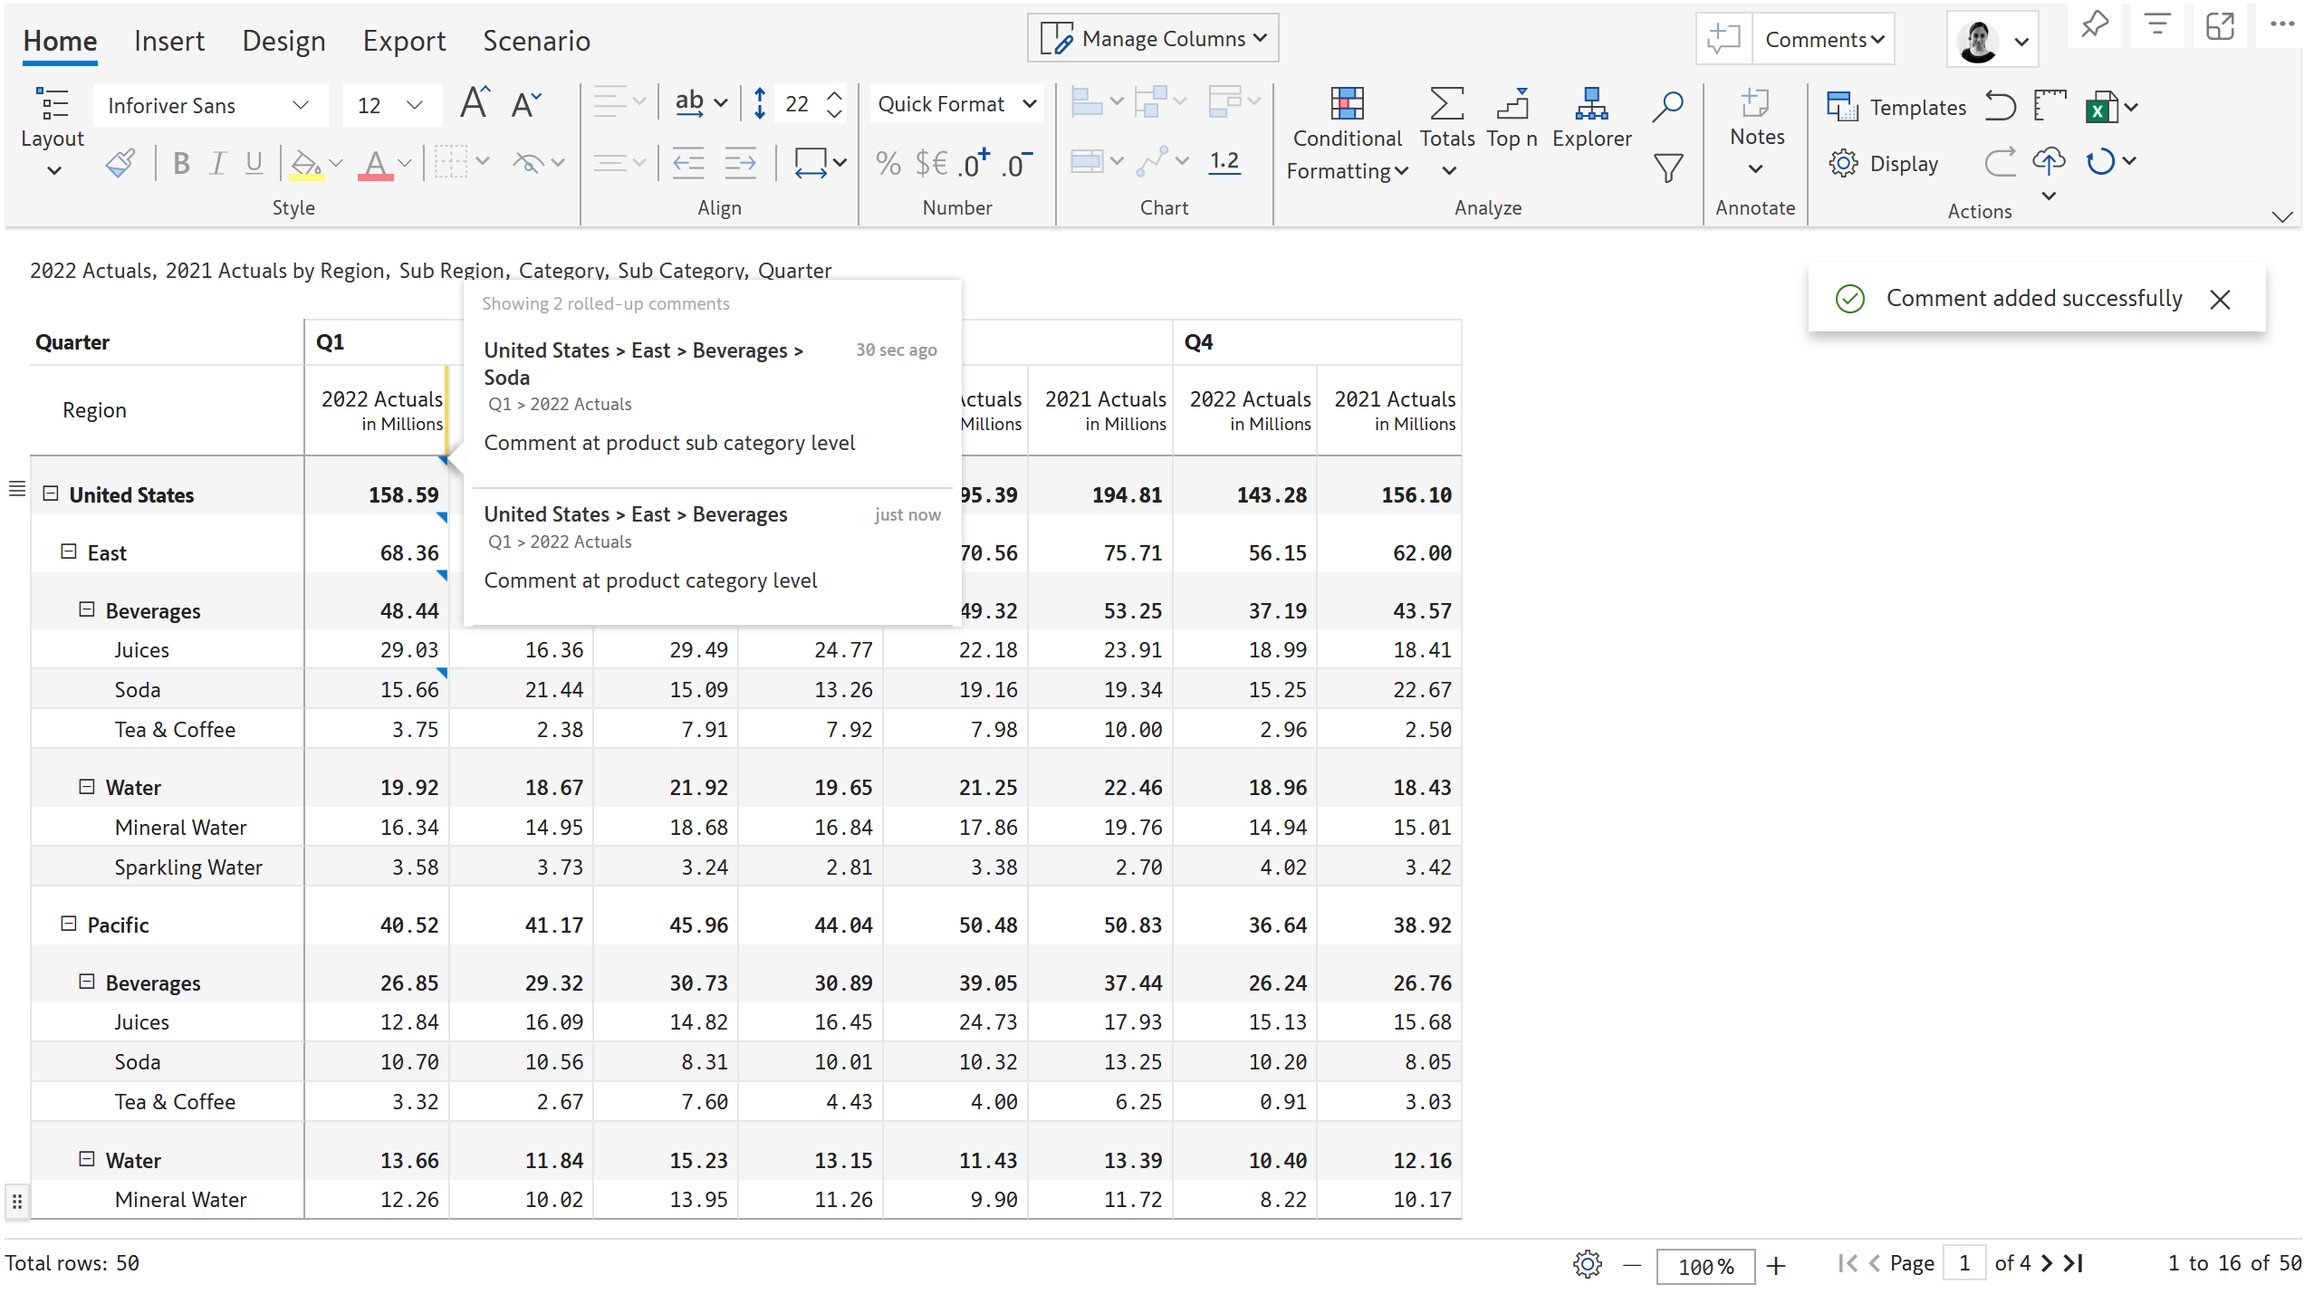Collapse the United States row
The width and height of the screenshot is (2304, 1294).
[x=51, y=494]
